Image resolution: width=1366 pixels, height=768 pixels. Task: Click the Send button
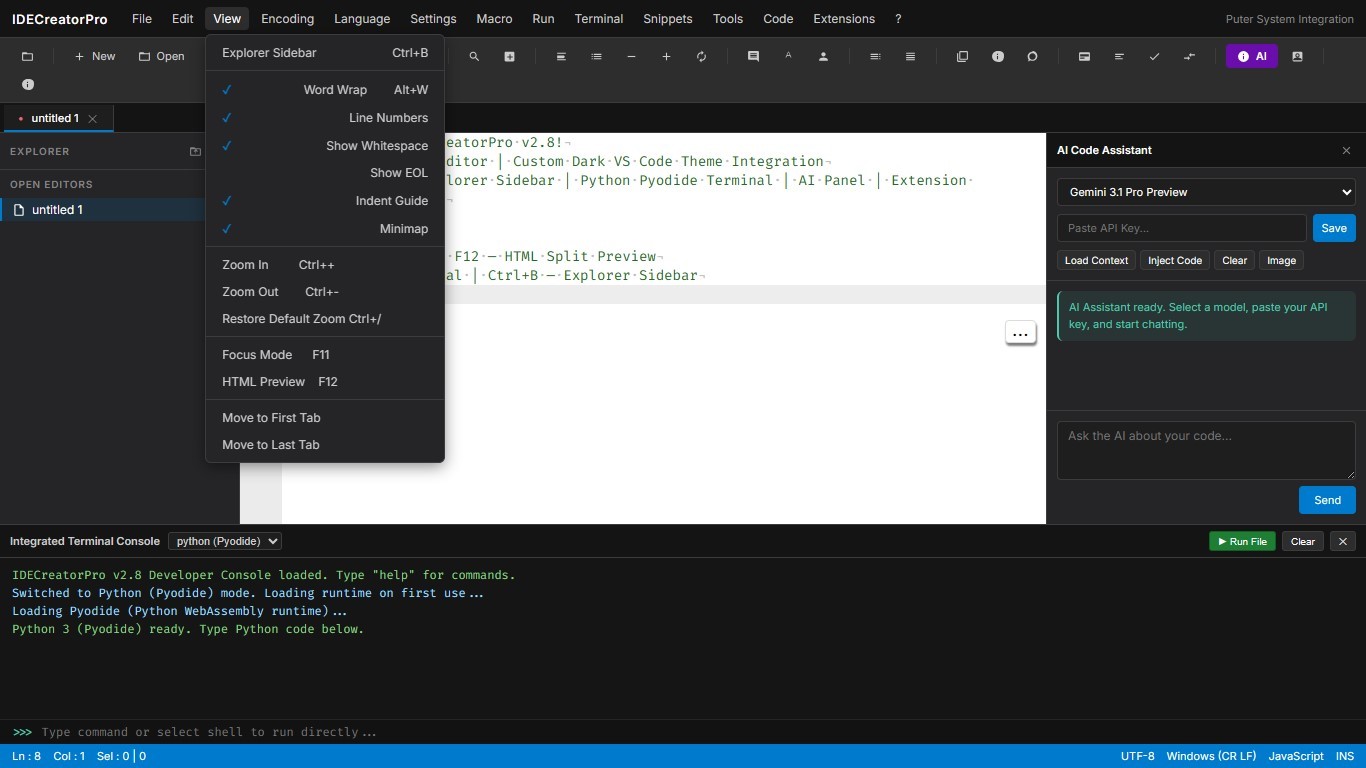1327,500
